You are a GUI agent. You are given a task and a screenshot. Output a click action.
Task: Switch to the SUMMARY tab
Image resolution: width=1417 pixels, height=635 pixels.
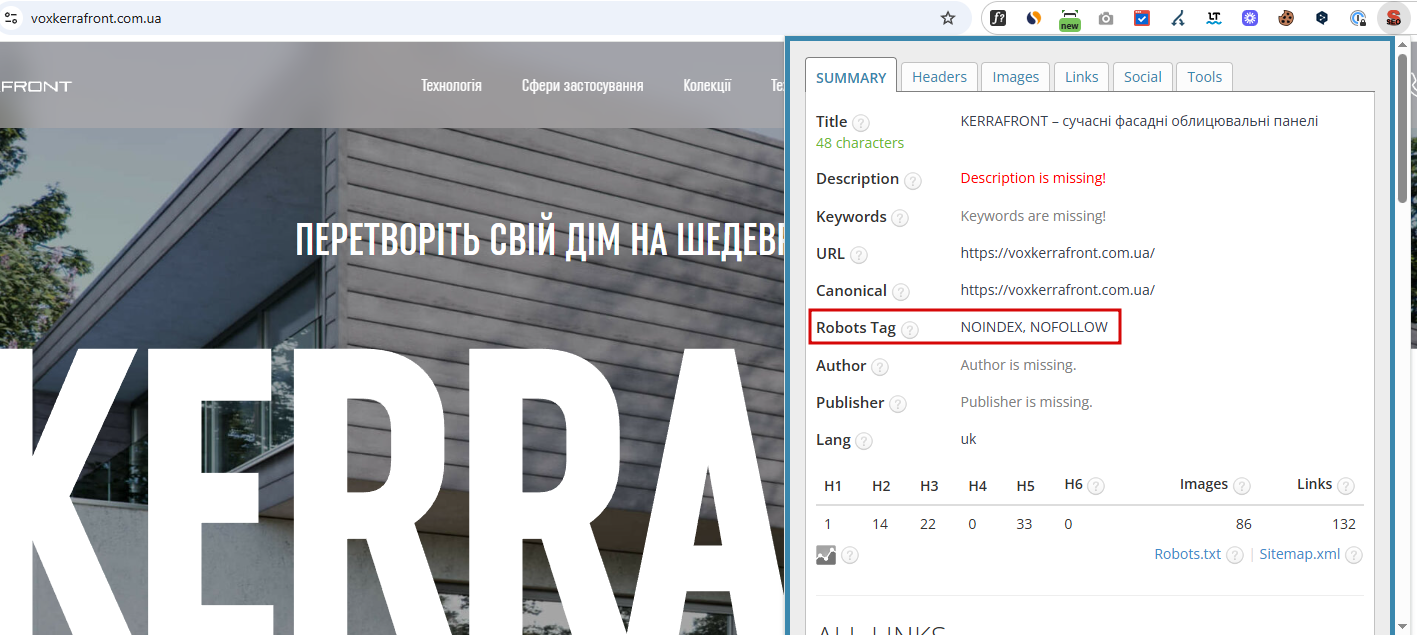(851, 77)
